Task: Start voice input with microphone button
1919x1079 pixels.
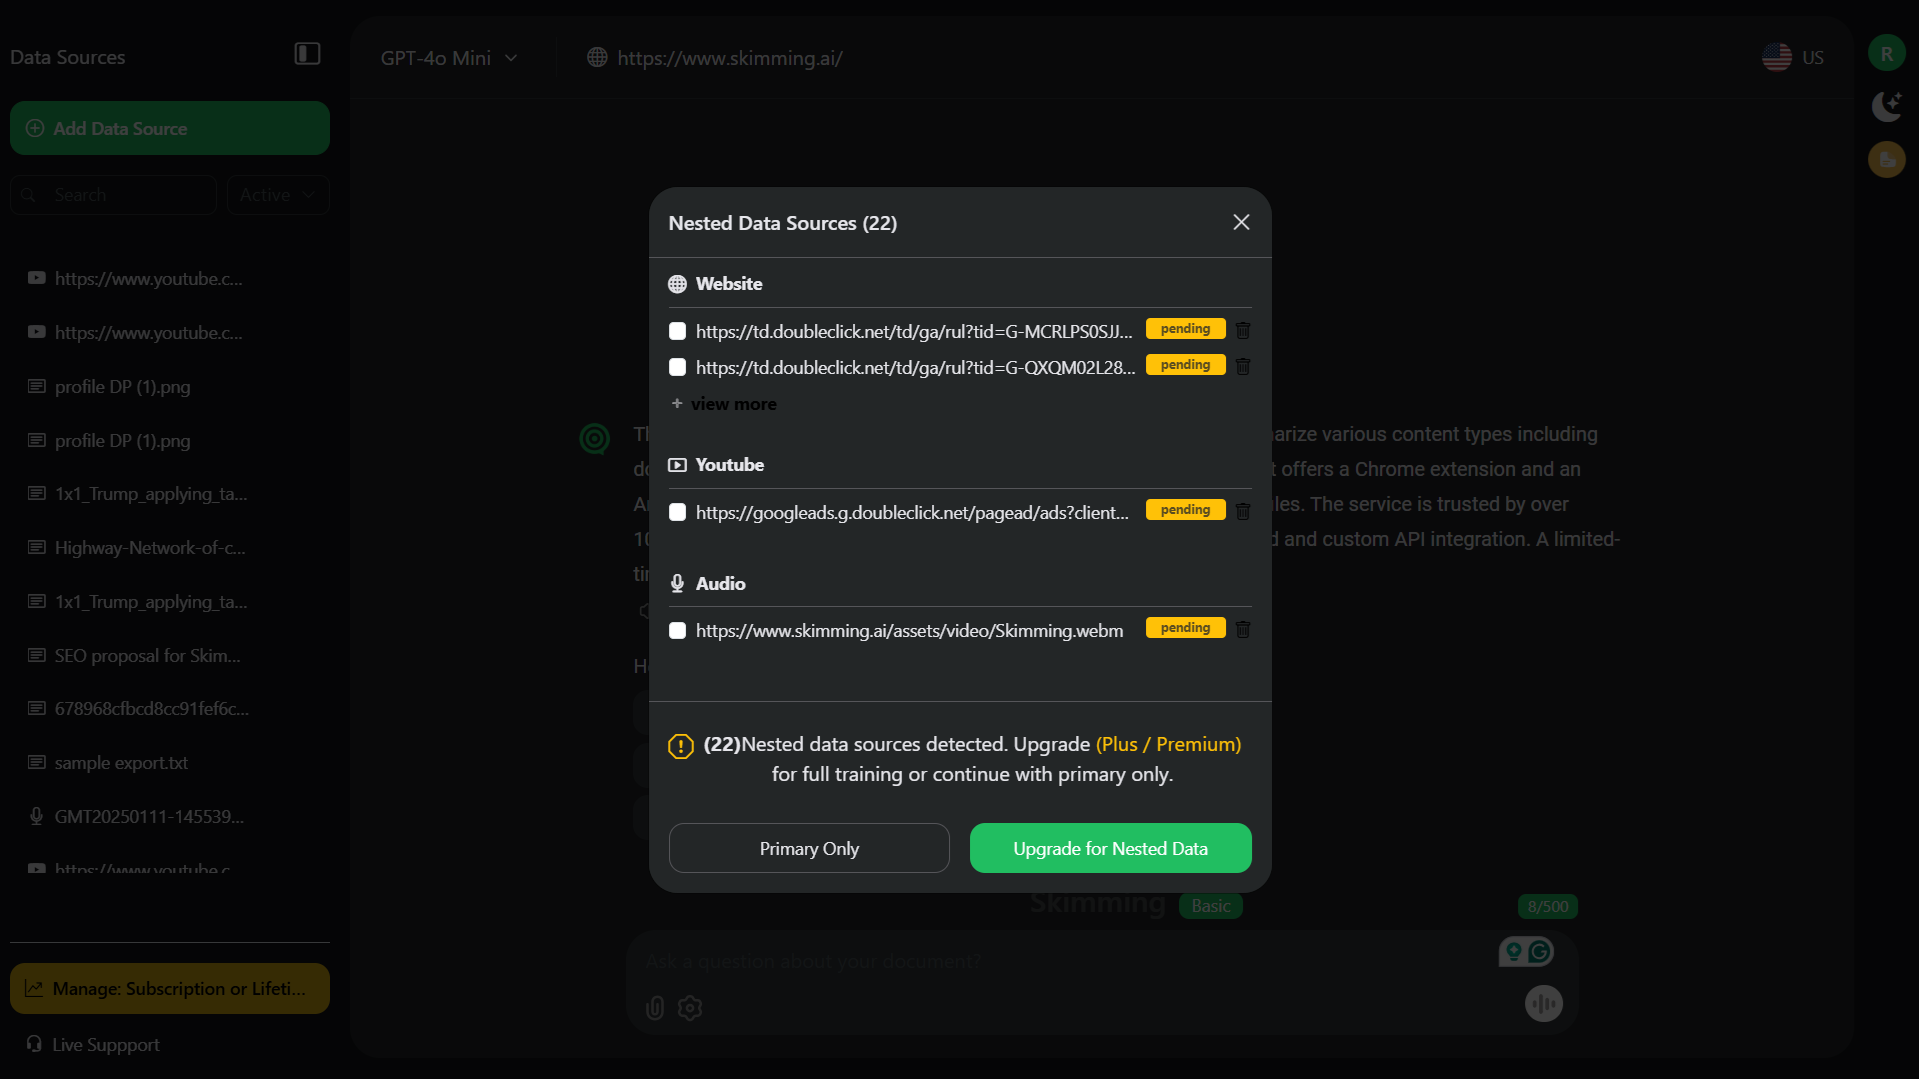Action: (x=1543, y=1003)
